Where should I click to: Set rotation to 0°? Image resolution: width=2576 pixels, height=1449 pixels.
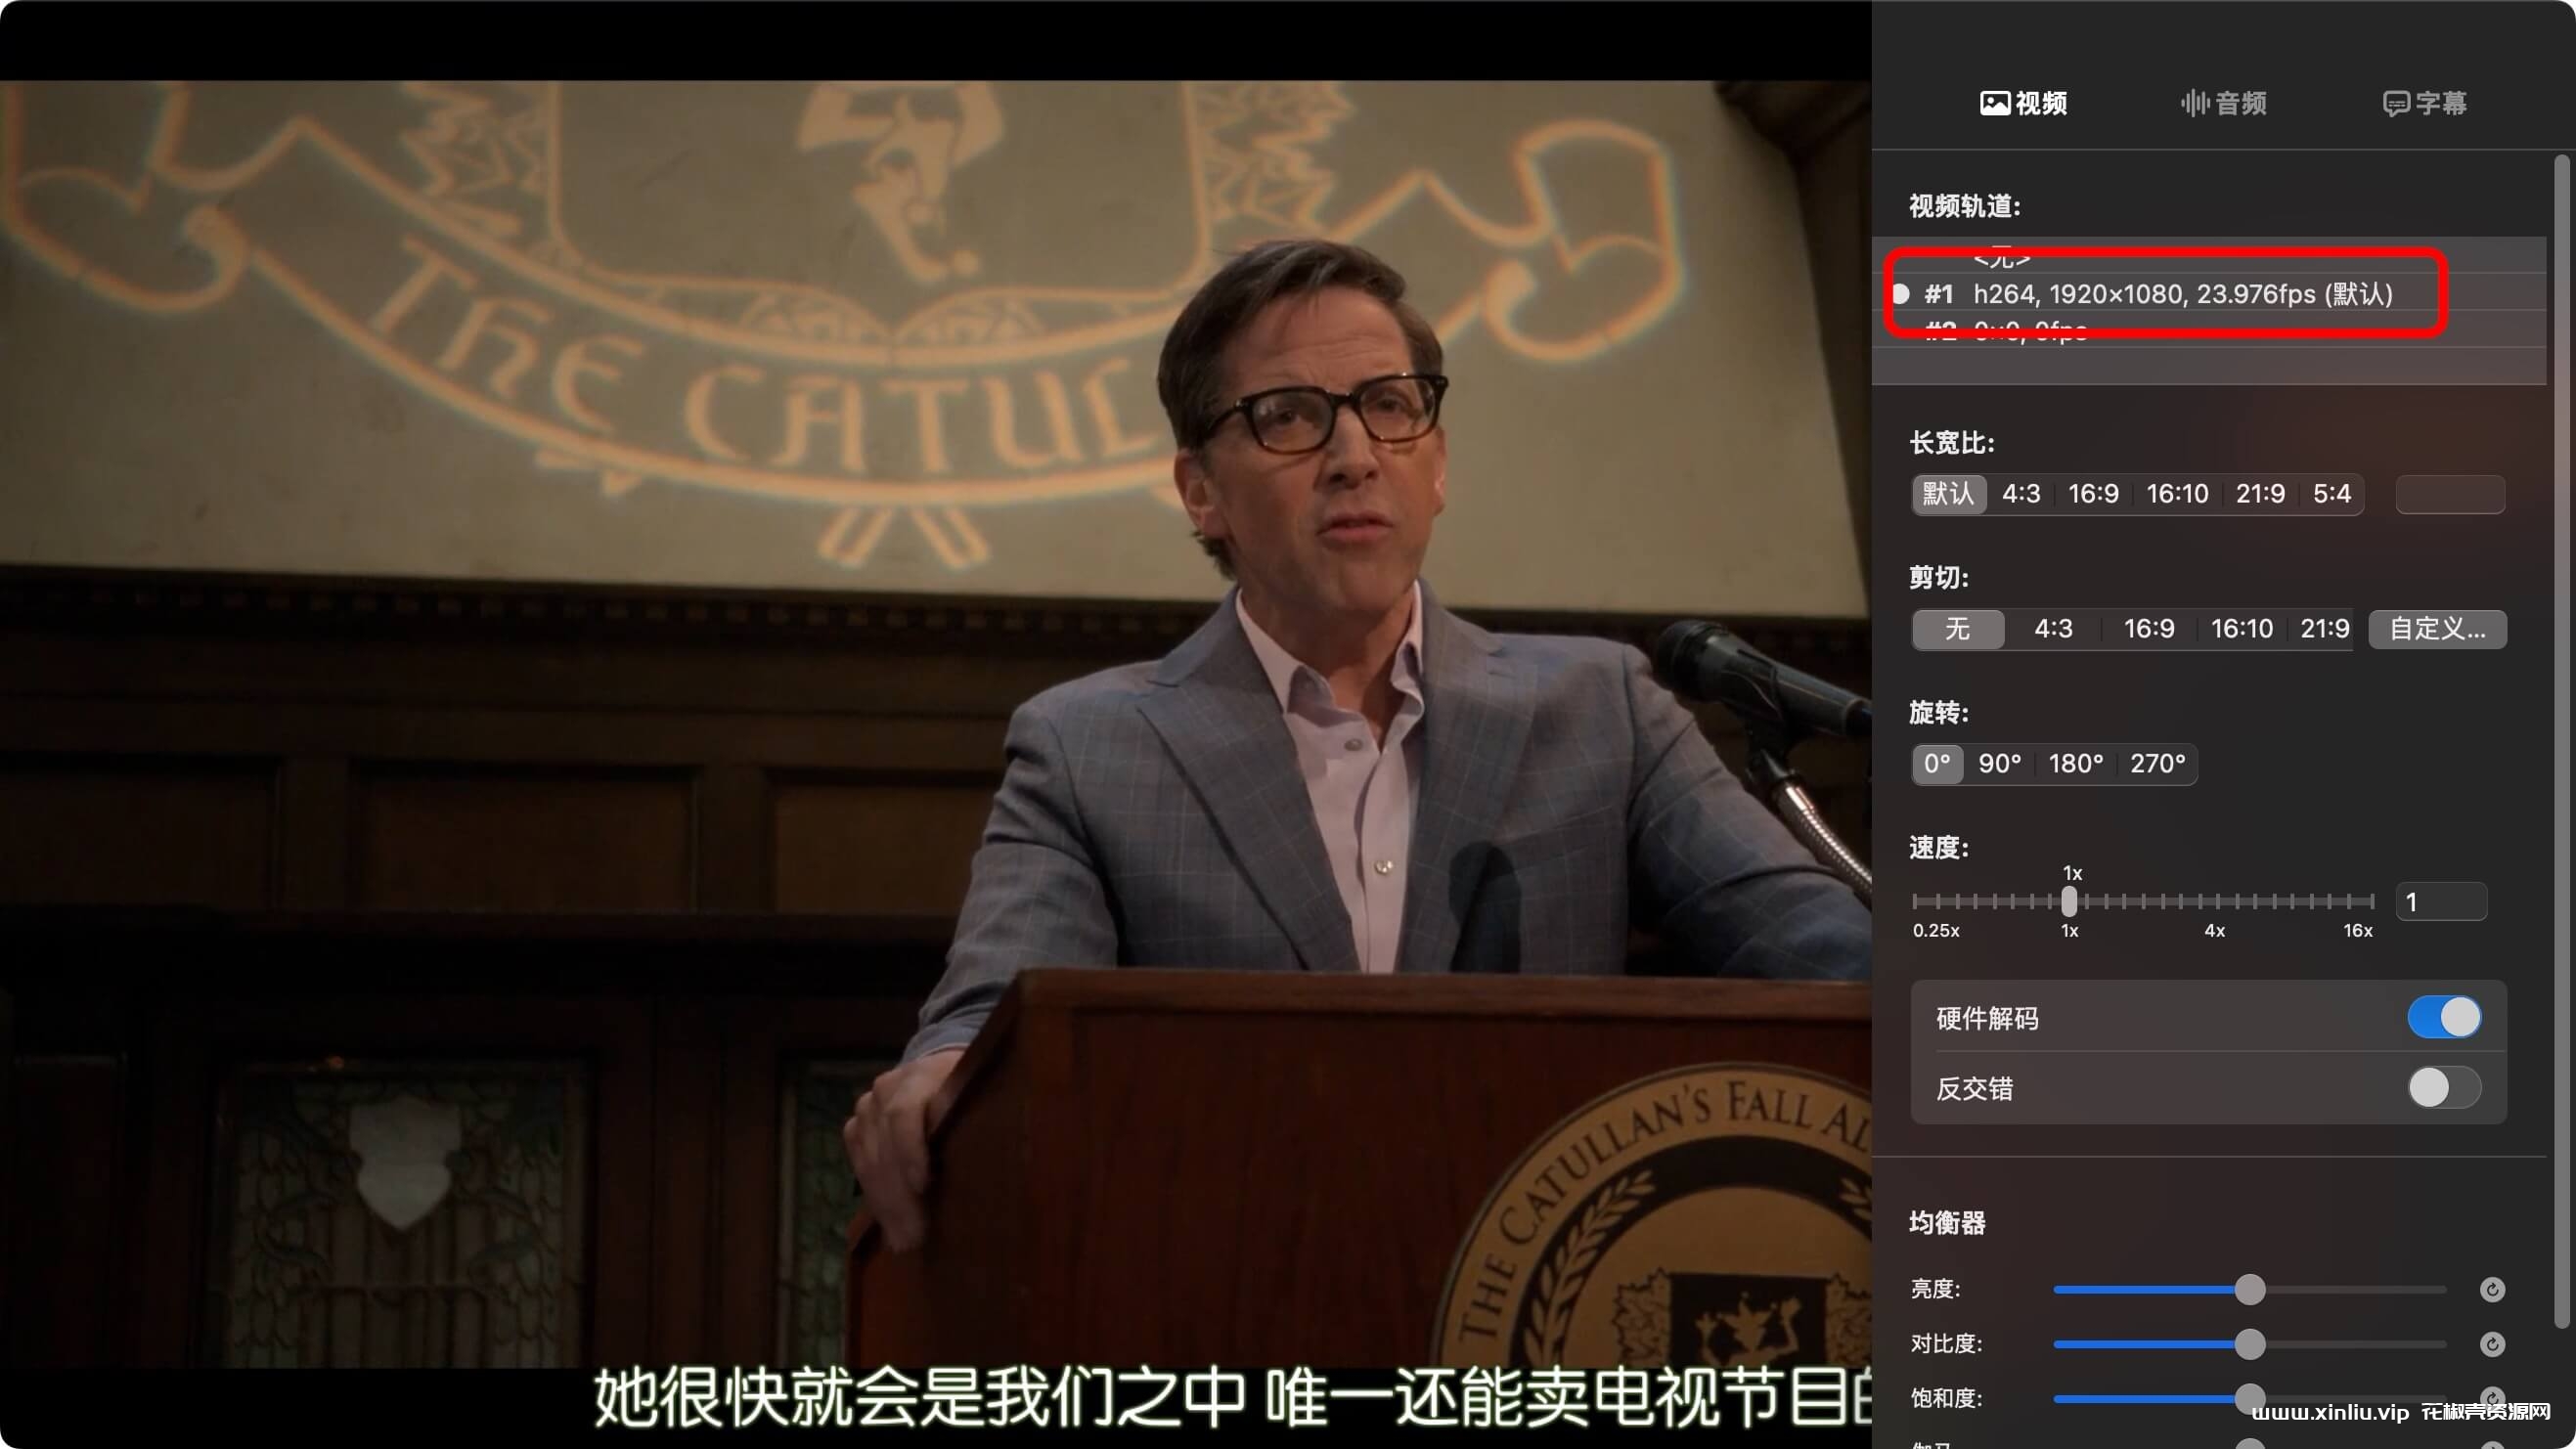pos(1937,764)
